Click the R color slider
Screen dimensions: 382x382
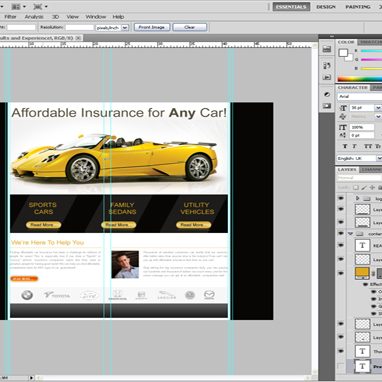[371, 51]
